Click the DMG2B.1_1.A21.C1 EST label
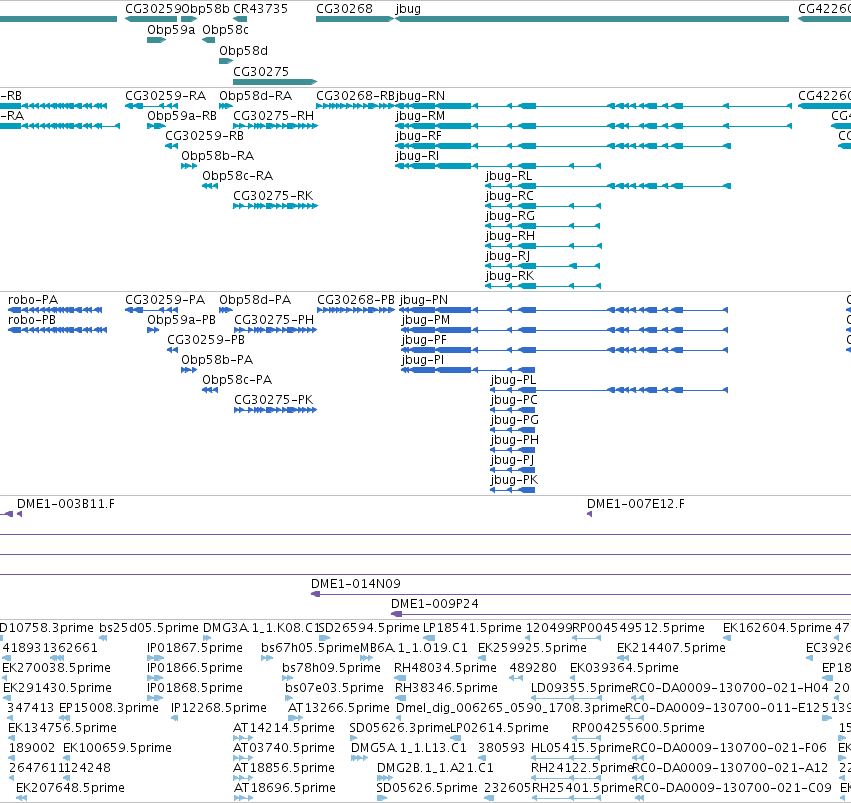This screenshot has height=803, width=851. (x=435, y=768)
